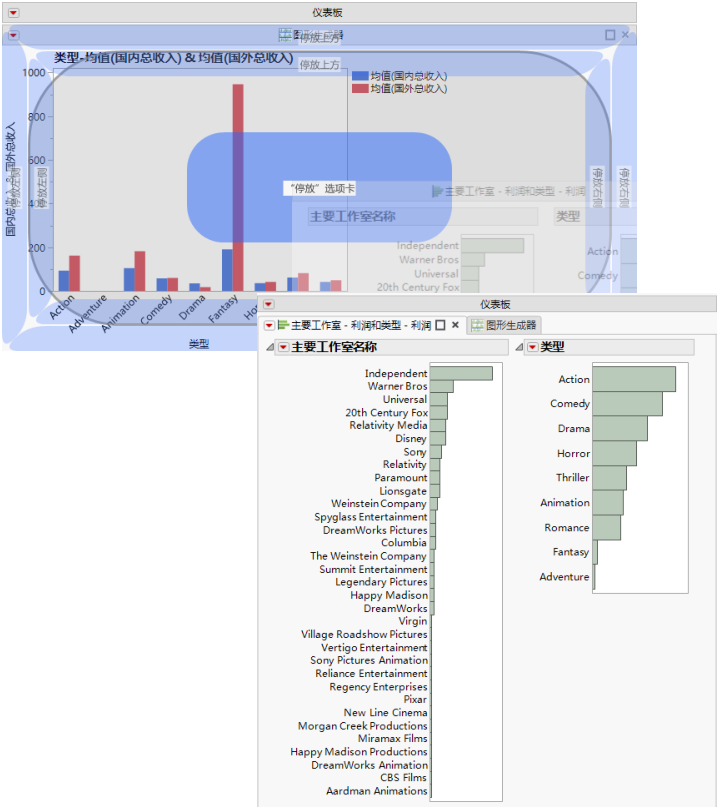Select the Warner Bros histogram bar
Viewport: 719px width, 809px height.
442,386
